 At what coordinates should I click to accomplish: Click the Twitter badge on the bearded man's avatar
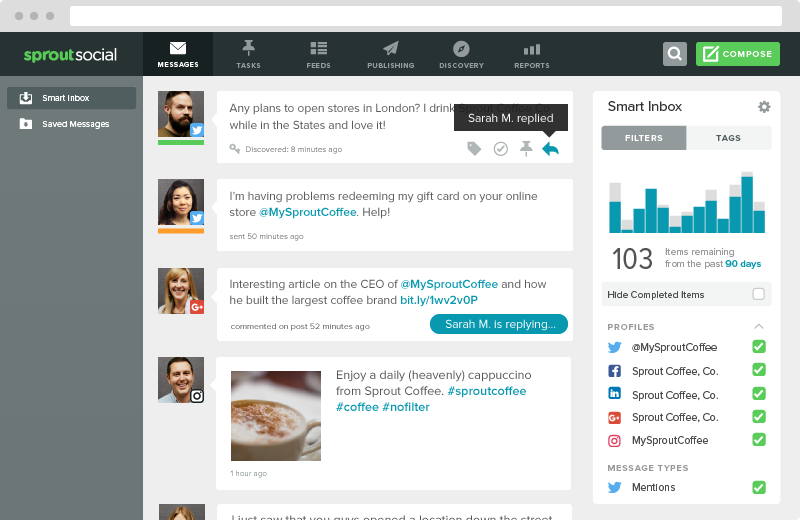197,130
